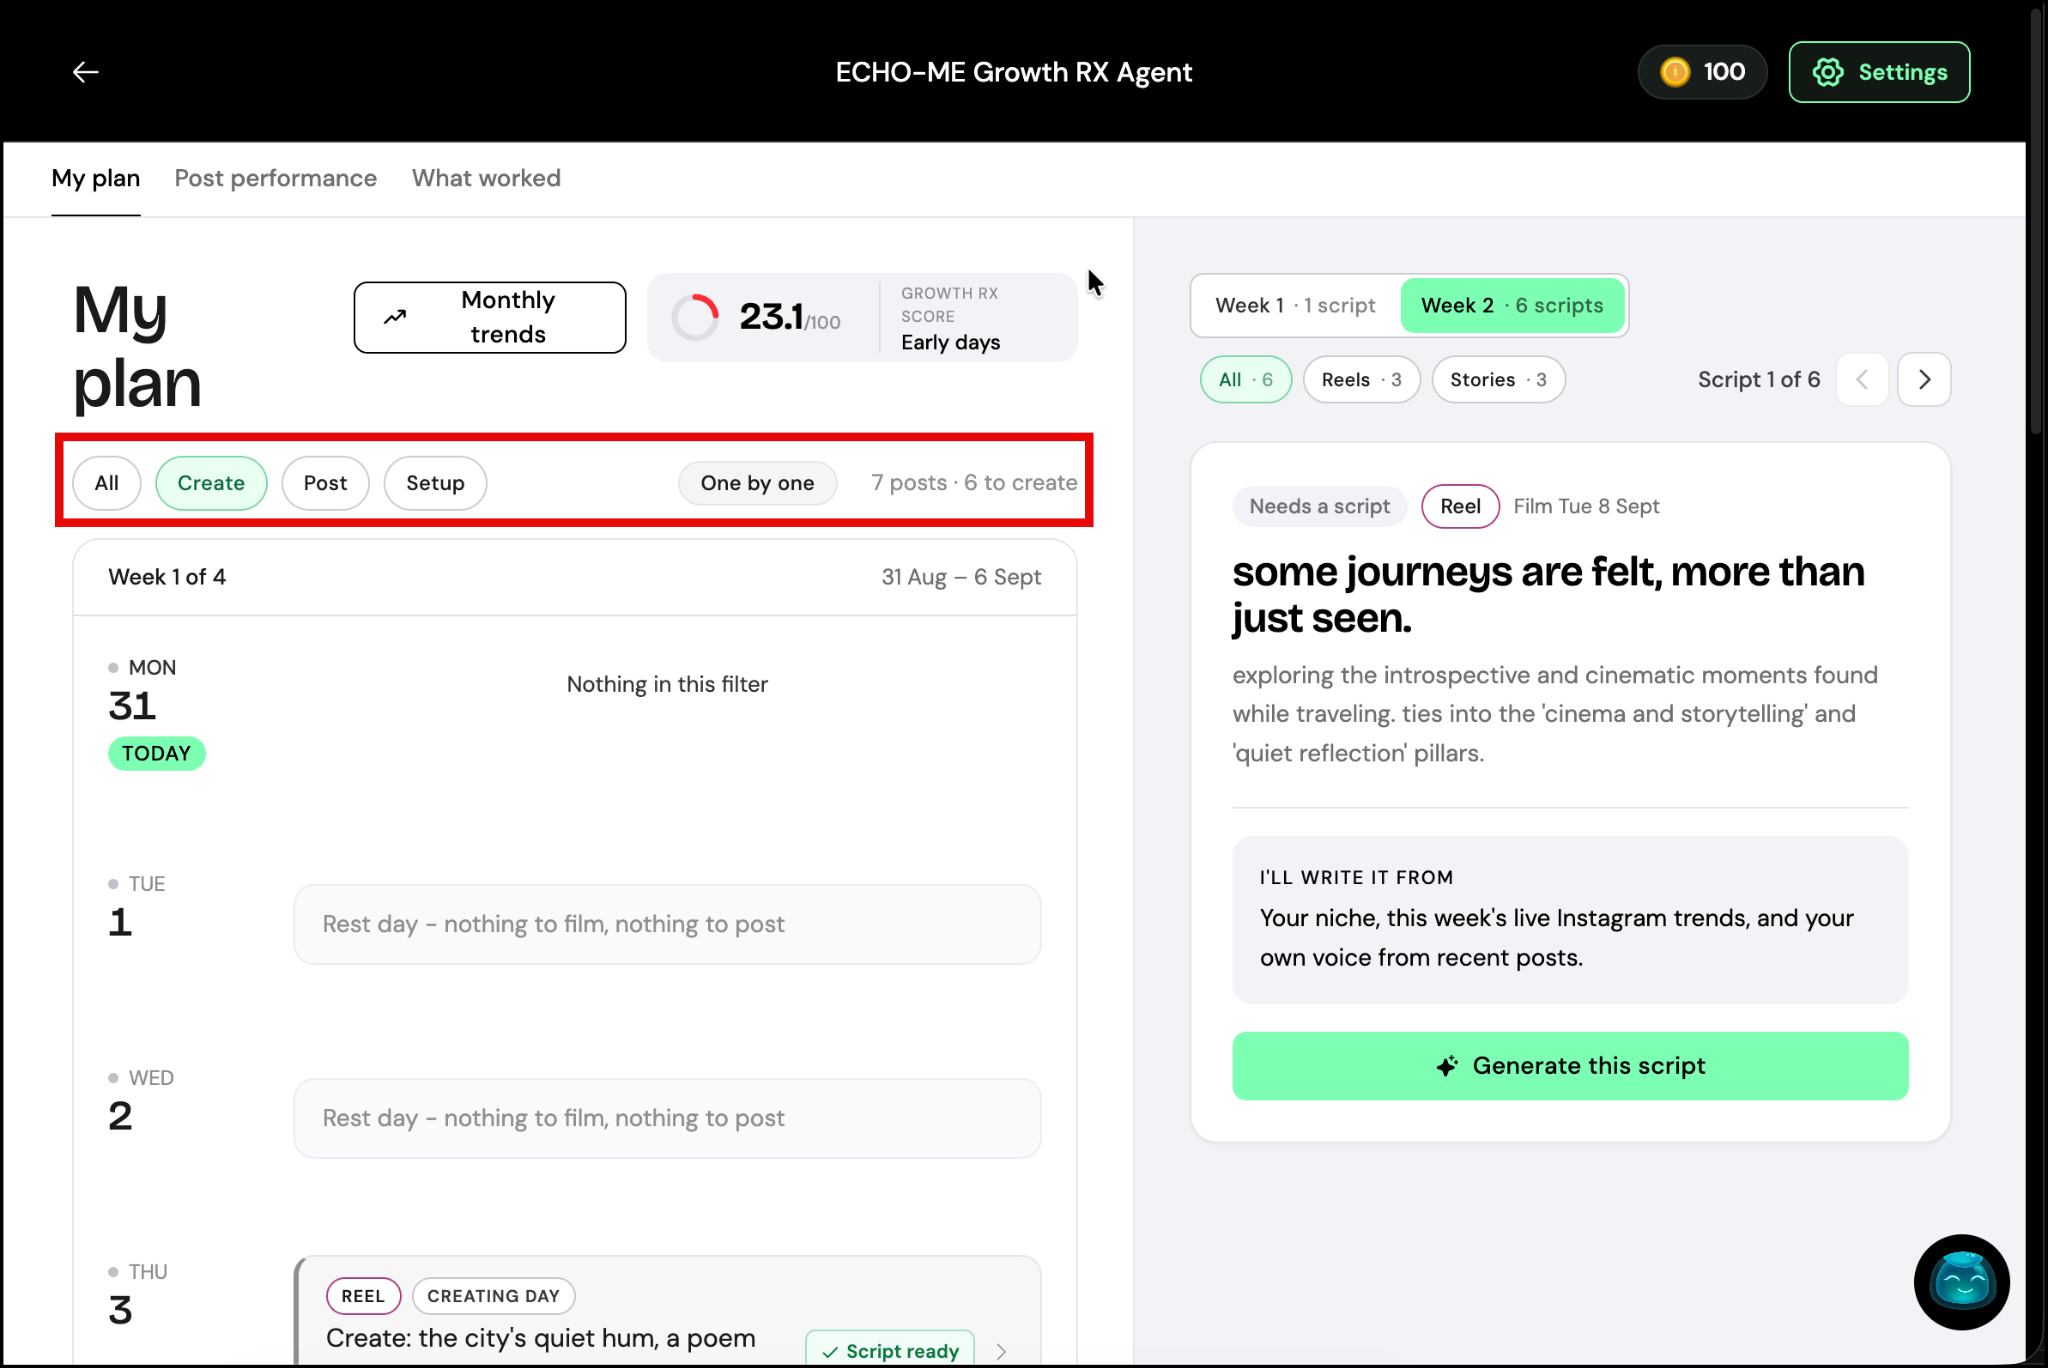Filter scripts by Stories 3
The width and height of the screenshot is (2048, 1368).
[x=1498, y=380]
